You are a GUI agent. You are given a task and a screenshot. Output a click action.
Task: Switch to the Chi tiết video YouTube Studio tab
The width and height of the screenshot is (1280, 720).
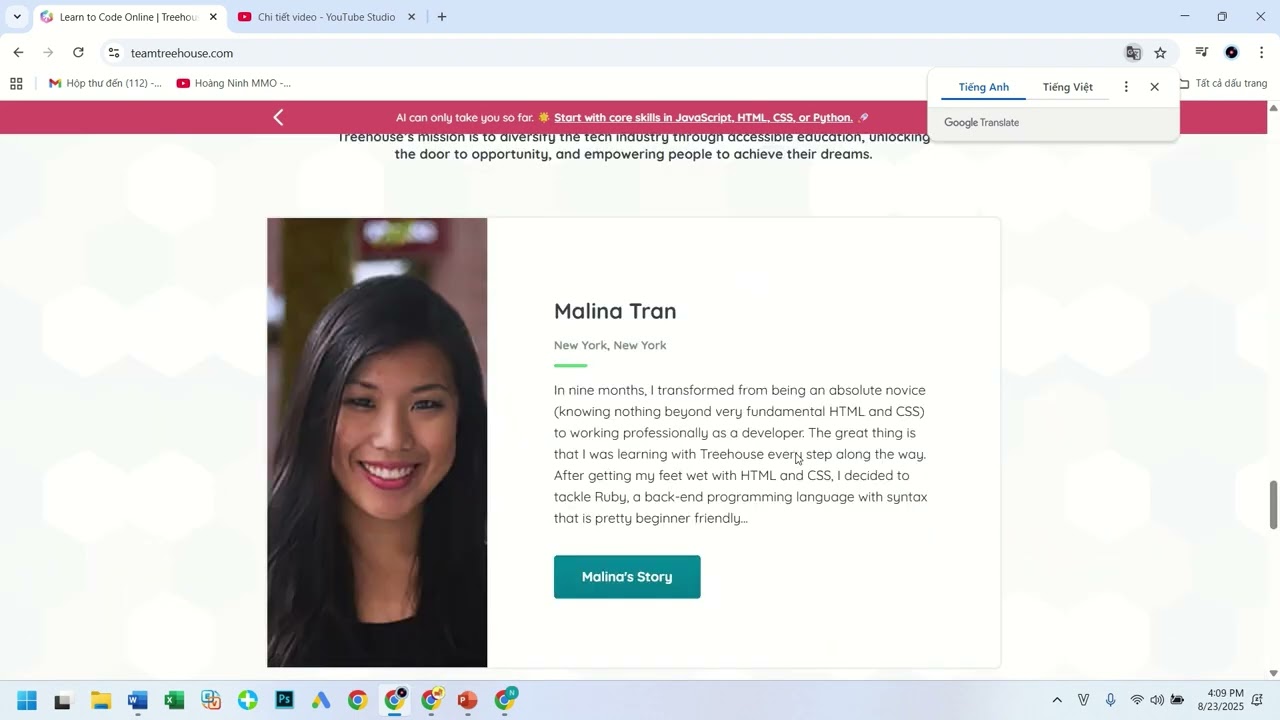pos(326,17)
